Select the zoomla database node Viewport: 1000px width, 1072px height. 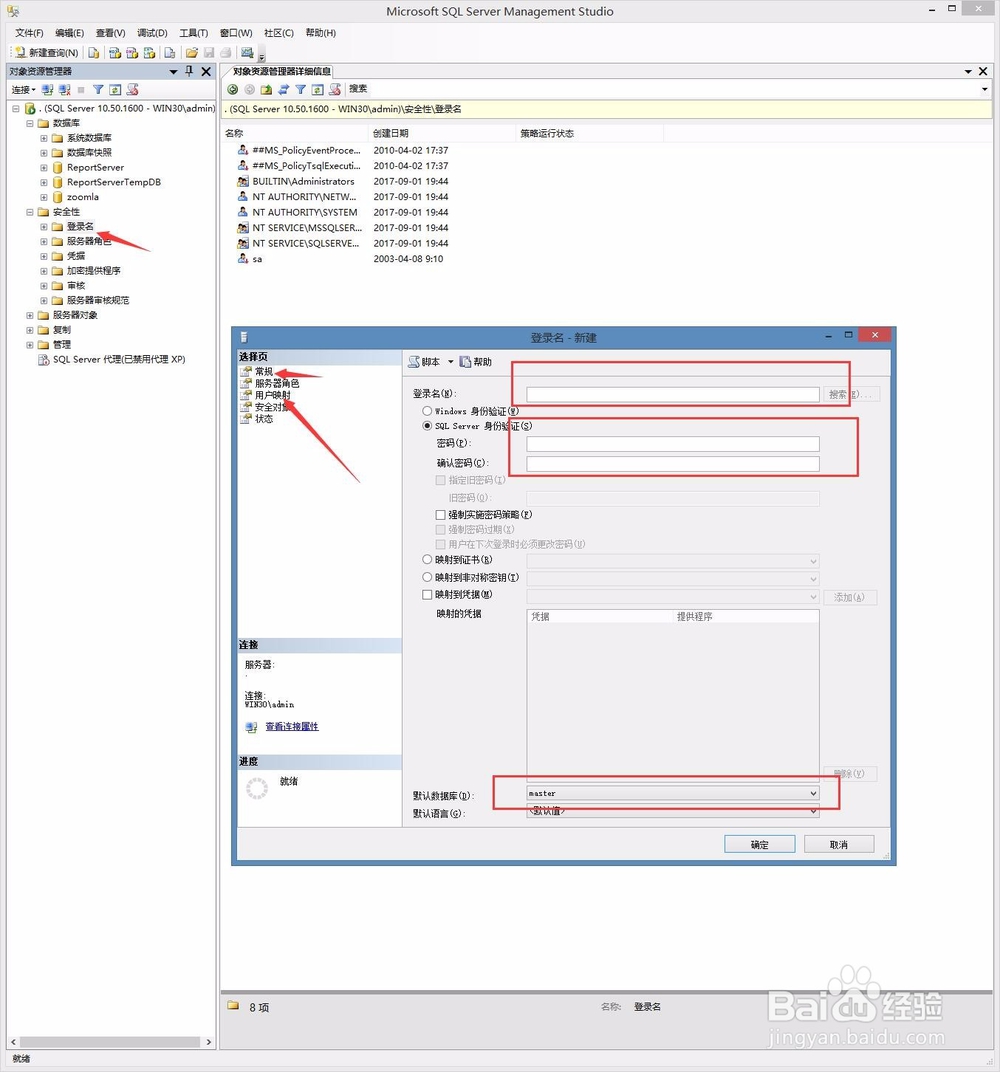[83, 197]
